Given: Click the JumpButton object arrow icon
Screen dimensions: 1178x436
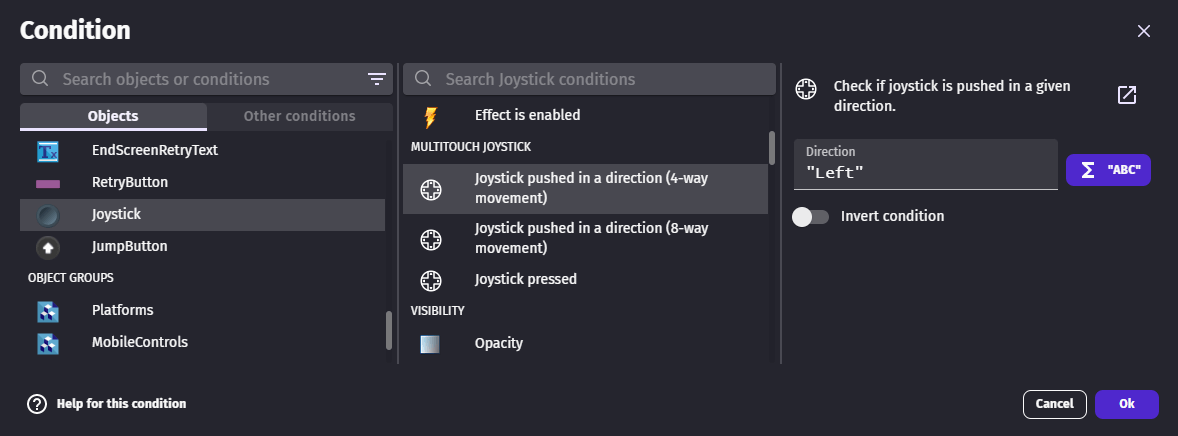Looking at the screenshot, I should pos(48,247).
